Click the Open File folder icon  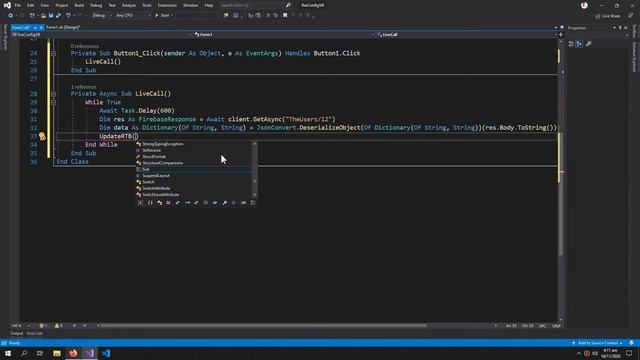43,16
